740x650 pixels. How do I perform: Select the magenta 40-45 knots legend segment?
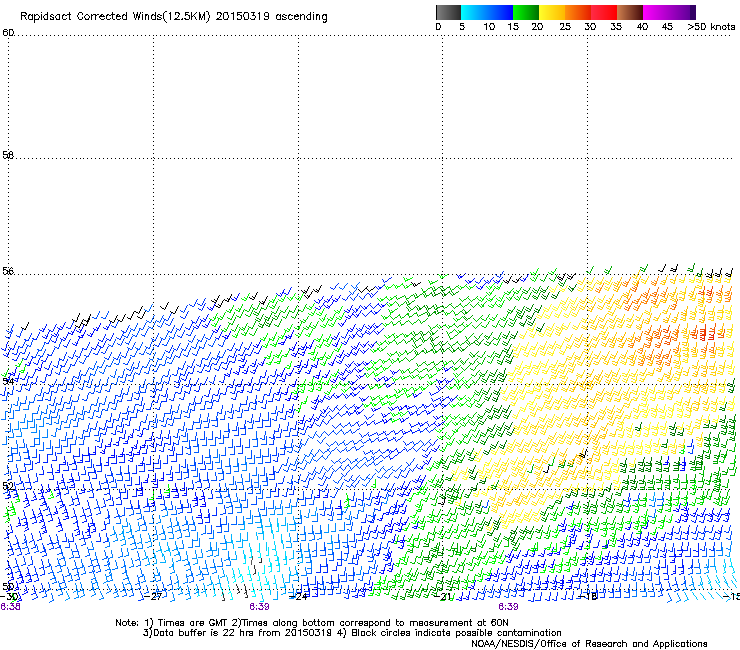[656, 12]
